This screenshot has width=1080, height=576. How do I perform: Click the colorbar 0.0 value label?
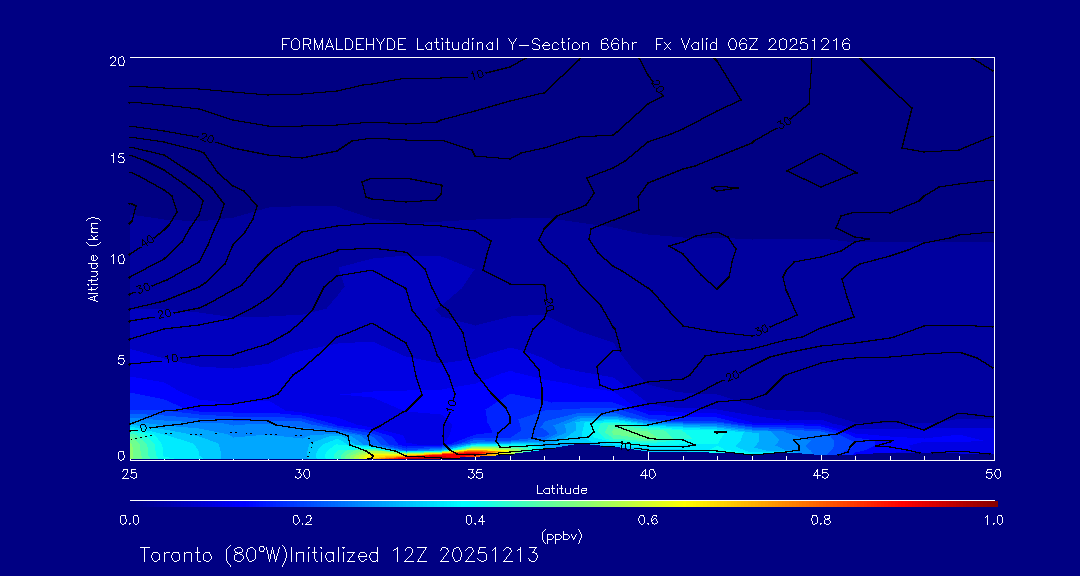pos(129,520)
